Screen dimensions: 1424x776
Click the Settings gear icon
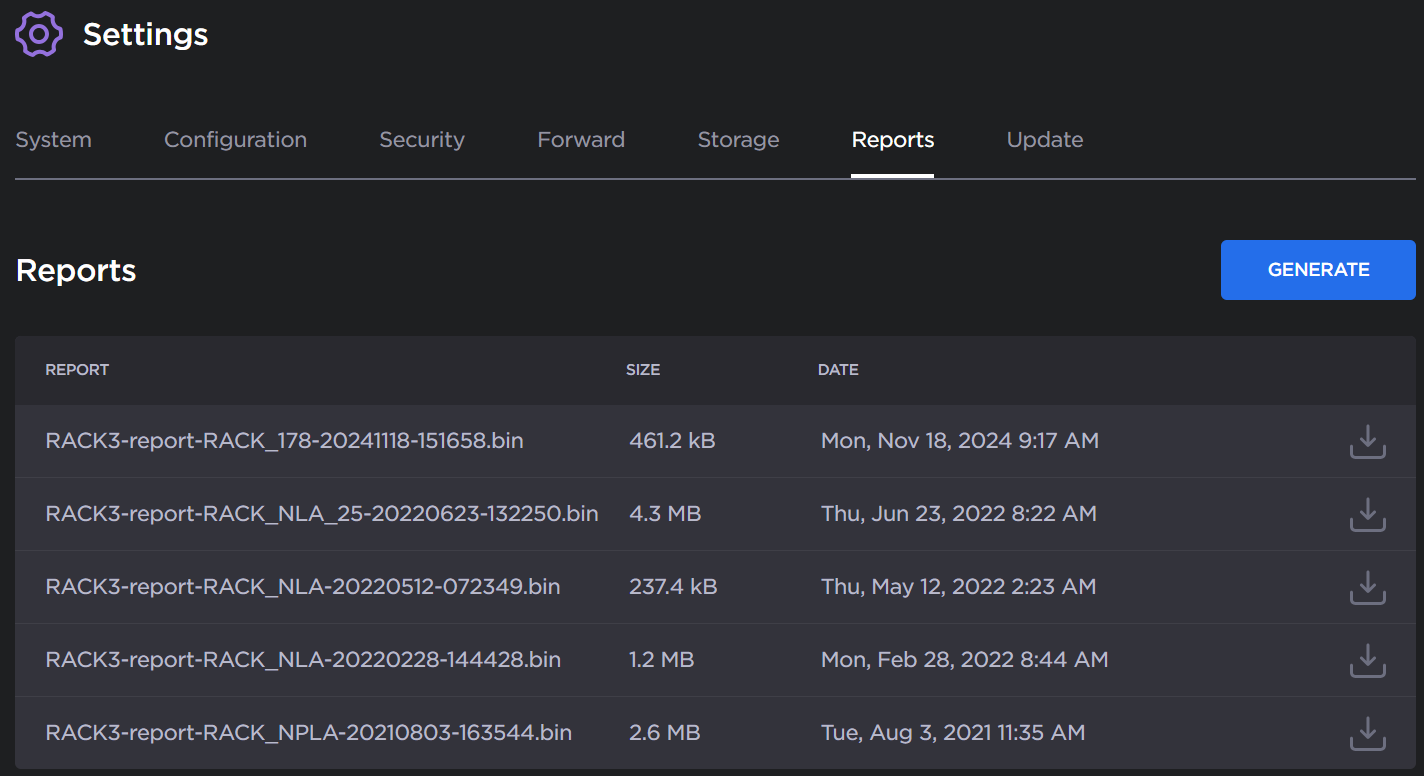click(39, 33)
